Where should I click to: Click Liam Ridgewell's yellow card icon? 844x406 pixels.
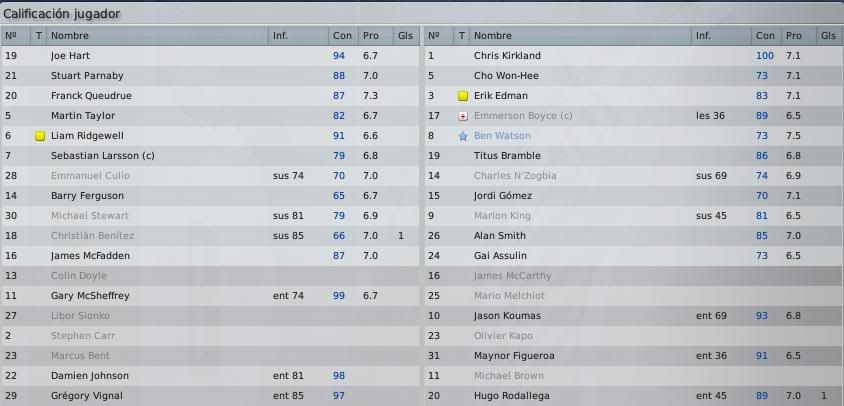[39, 136]
